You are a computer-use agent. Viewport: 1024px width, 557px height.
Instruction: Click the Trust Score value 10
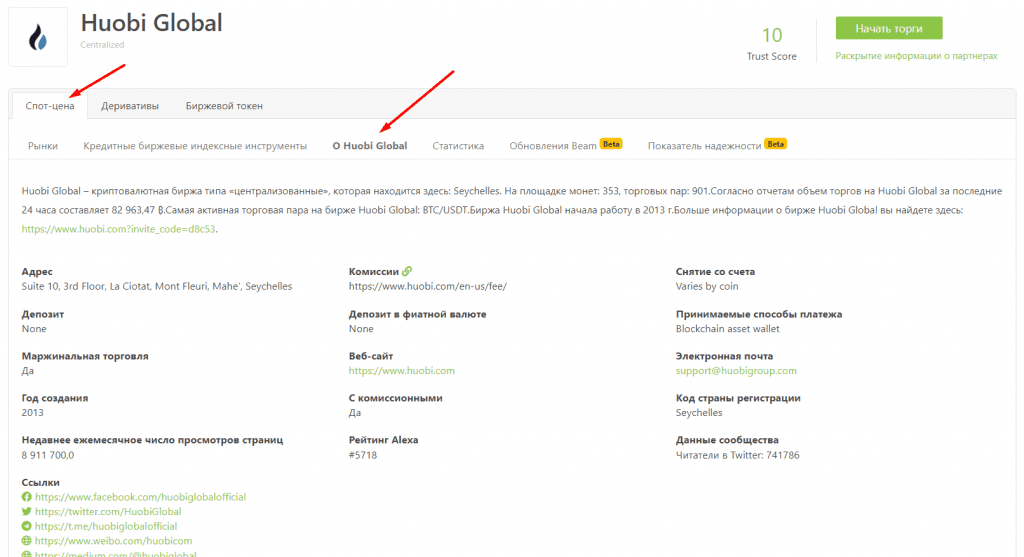[x=772, y=35]
